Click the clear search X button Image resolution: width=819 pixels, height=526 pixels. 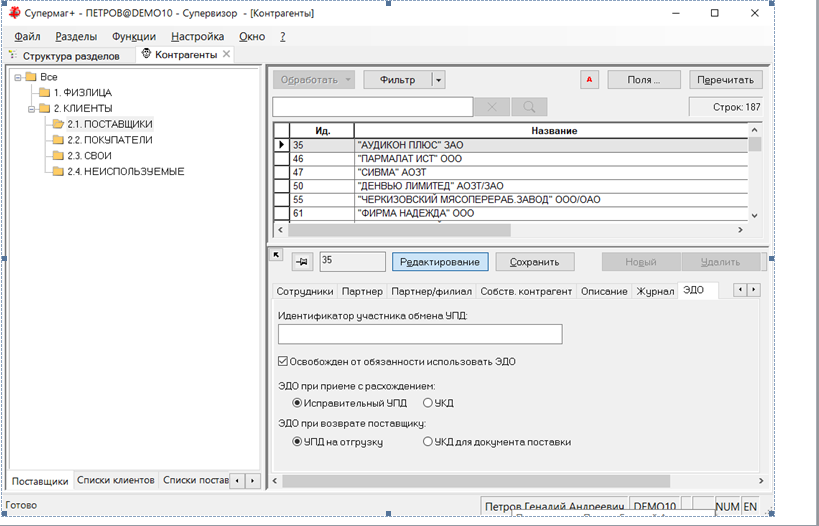492,107
